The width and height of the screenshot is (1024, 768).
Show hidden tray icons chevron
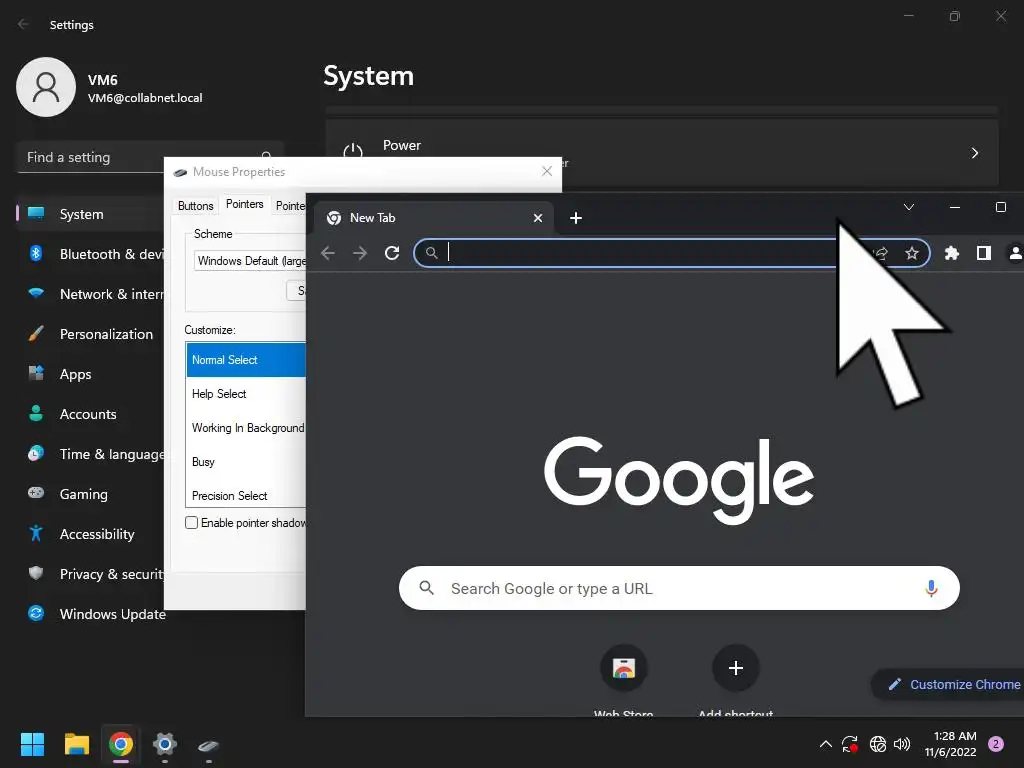[825, 744]
